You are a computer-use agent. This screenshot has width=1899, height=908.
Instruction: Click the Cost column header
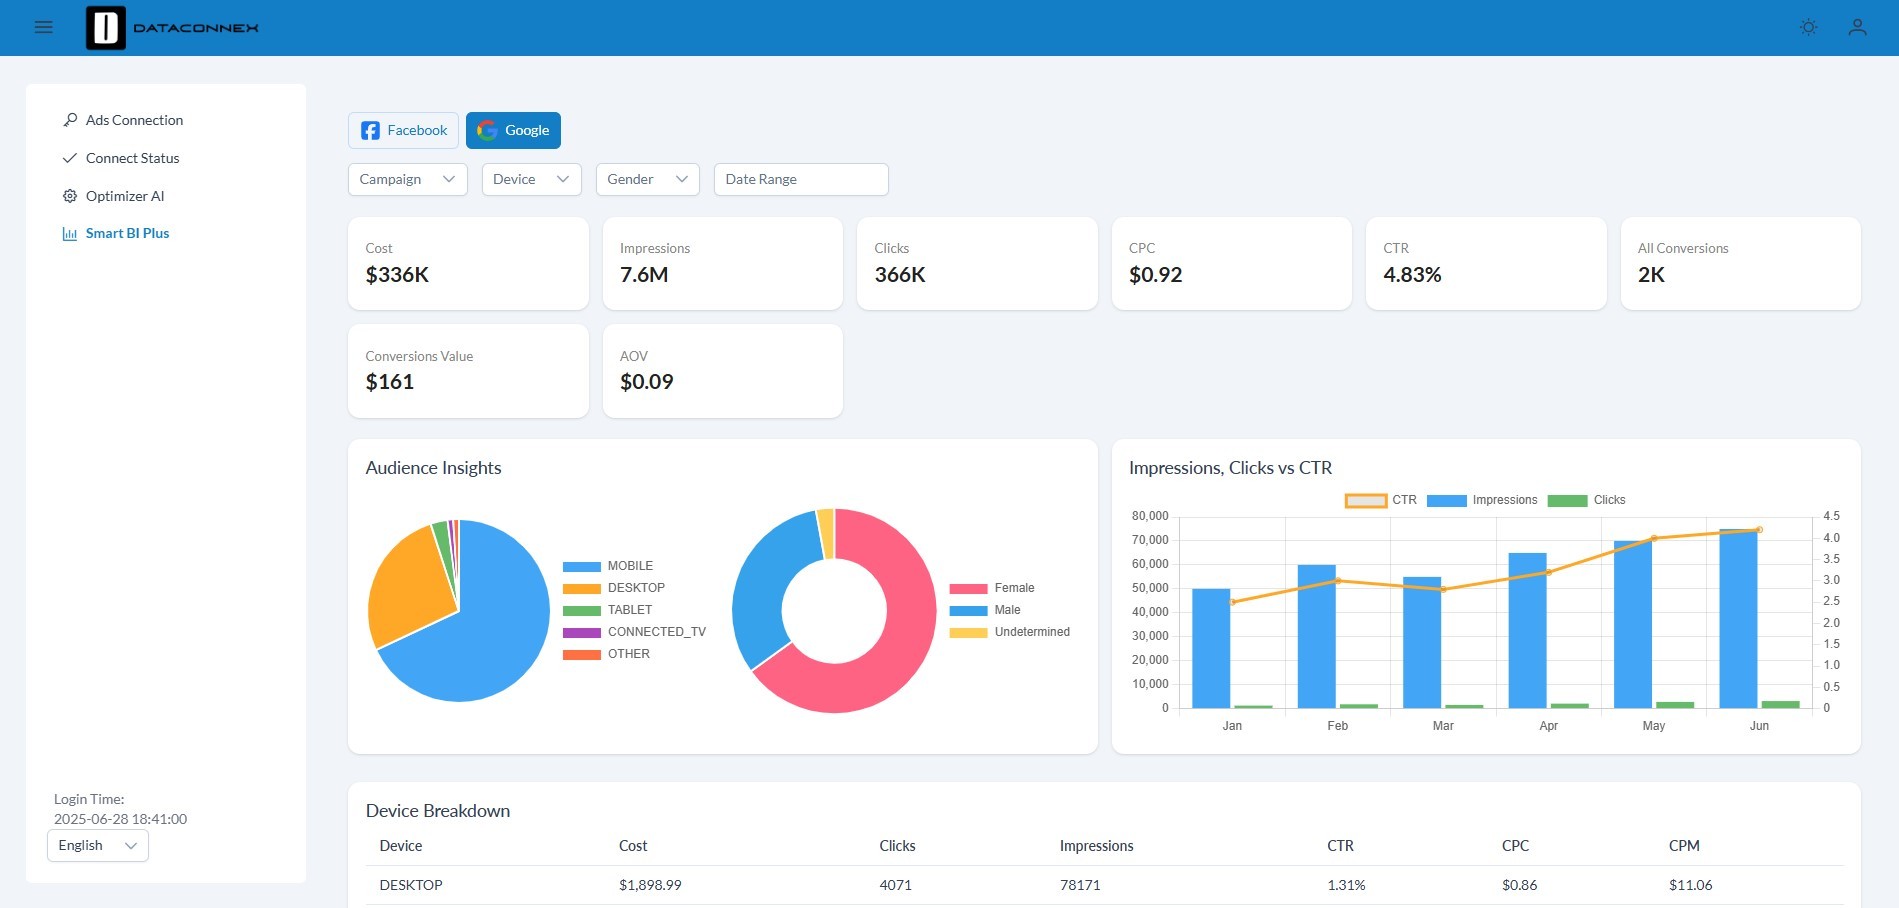(633, 846)
